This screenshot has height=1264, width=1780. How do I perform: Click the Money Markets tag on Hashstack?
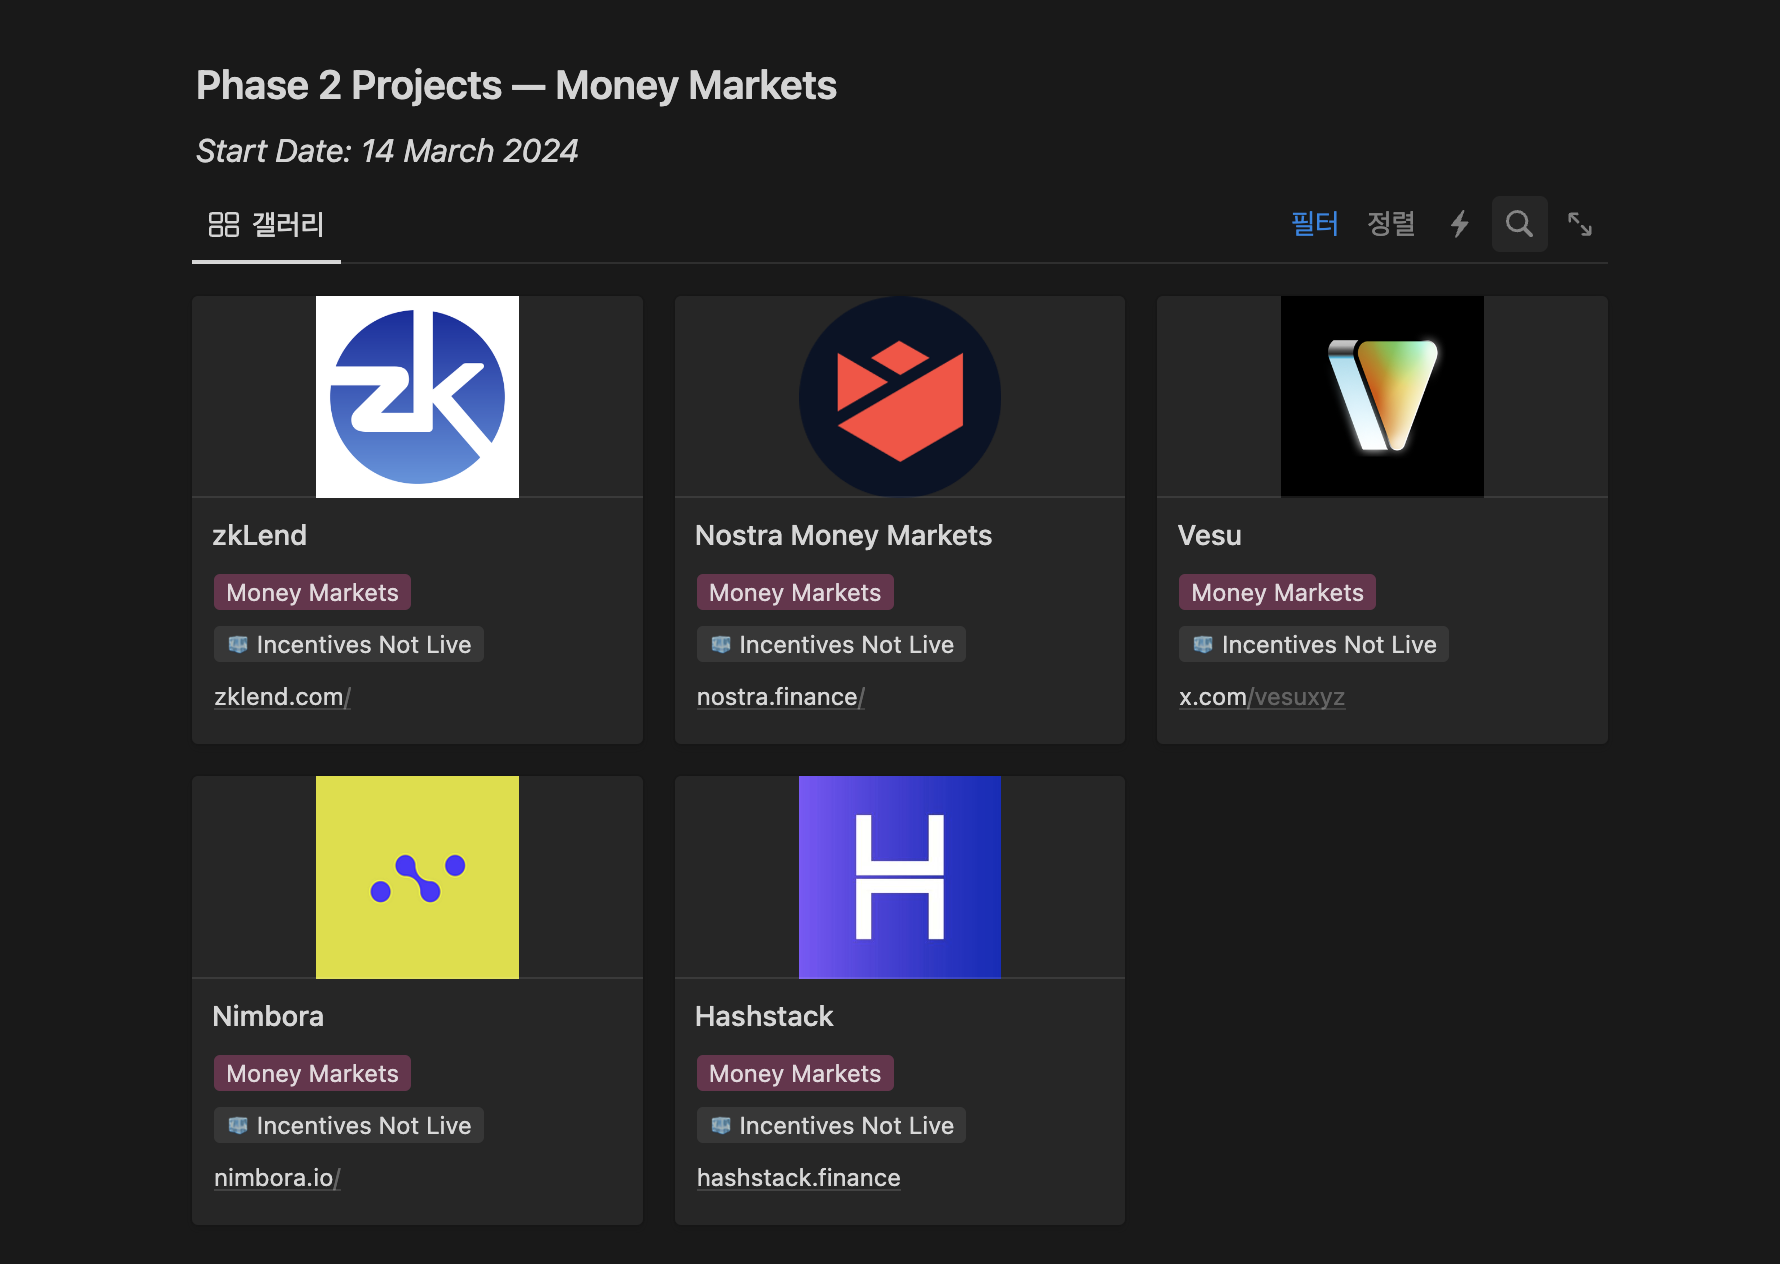[795, 1073]
